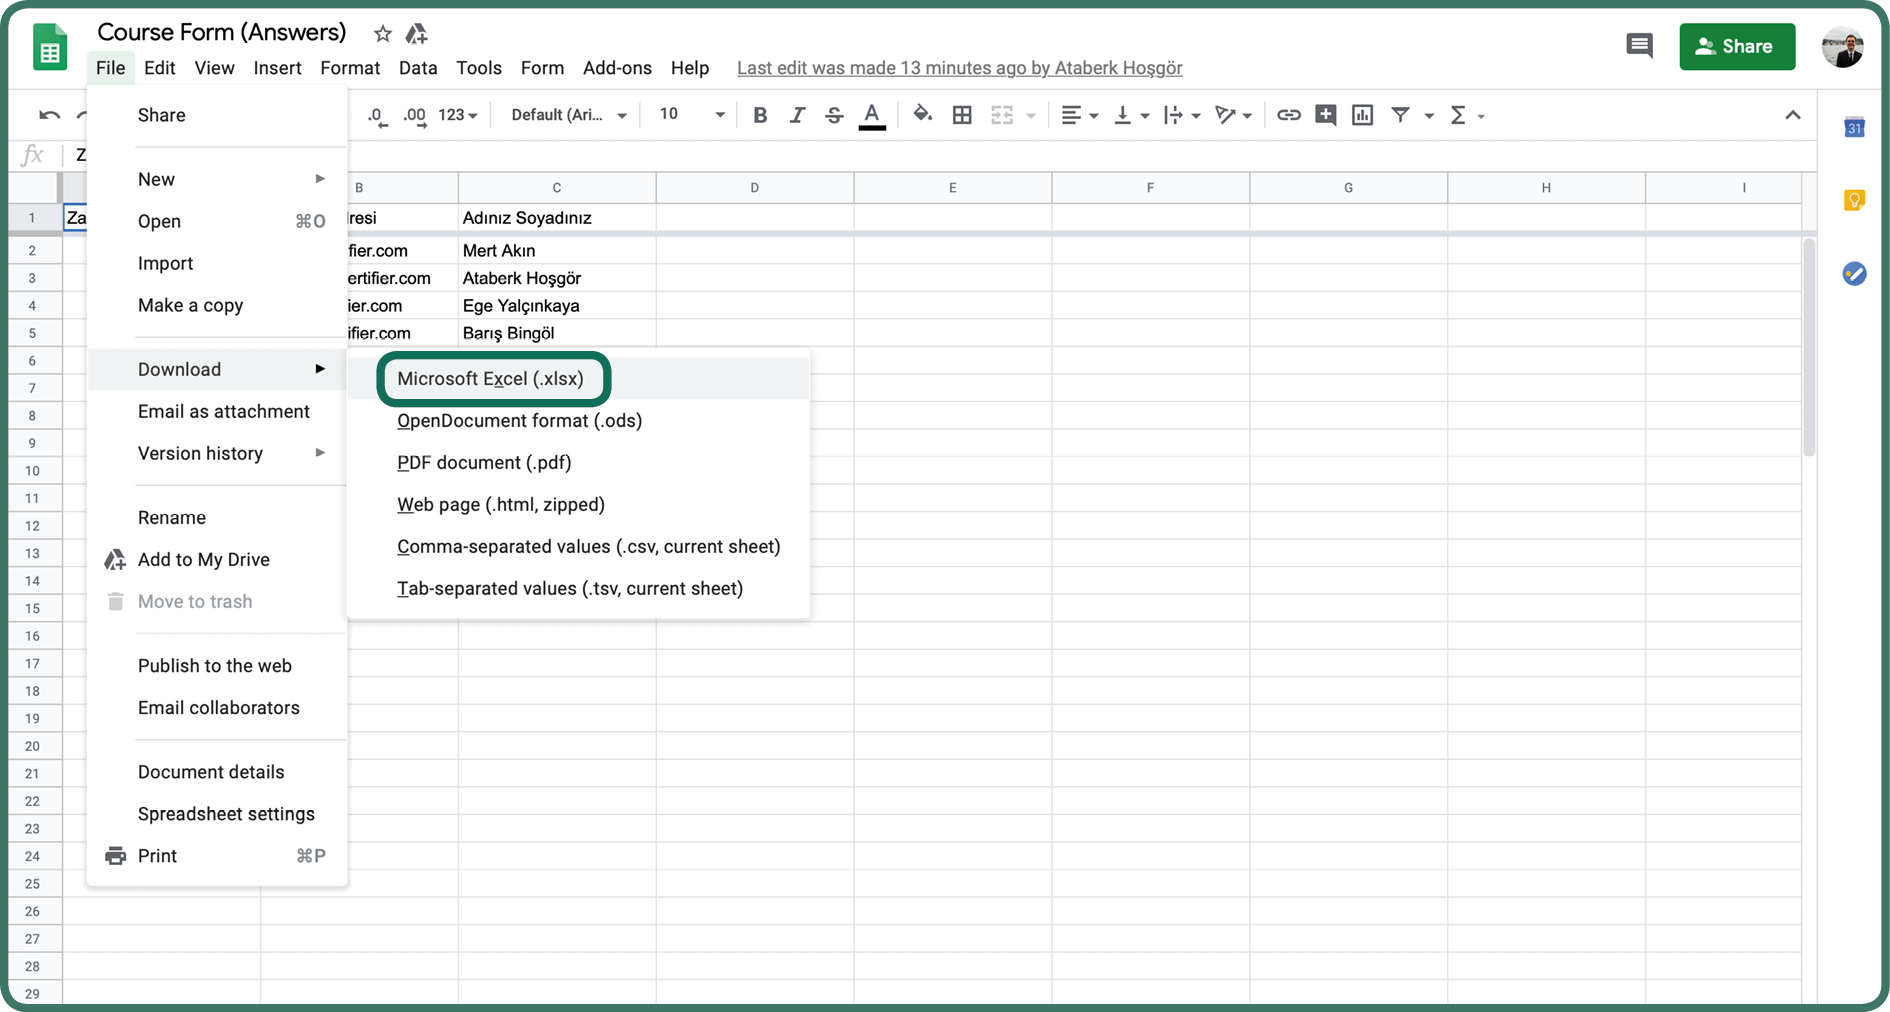The width and height of the screenshot is (1890, 1012).
Task: Insert a chart icon
Action: click(1362, 115)
